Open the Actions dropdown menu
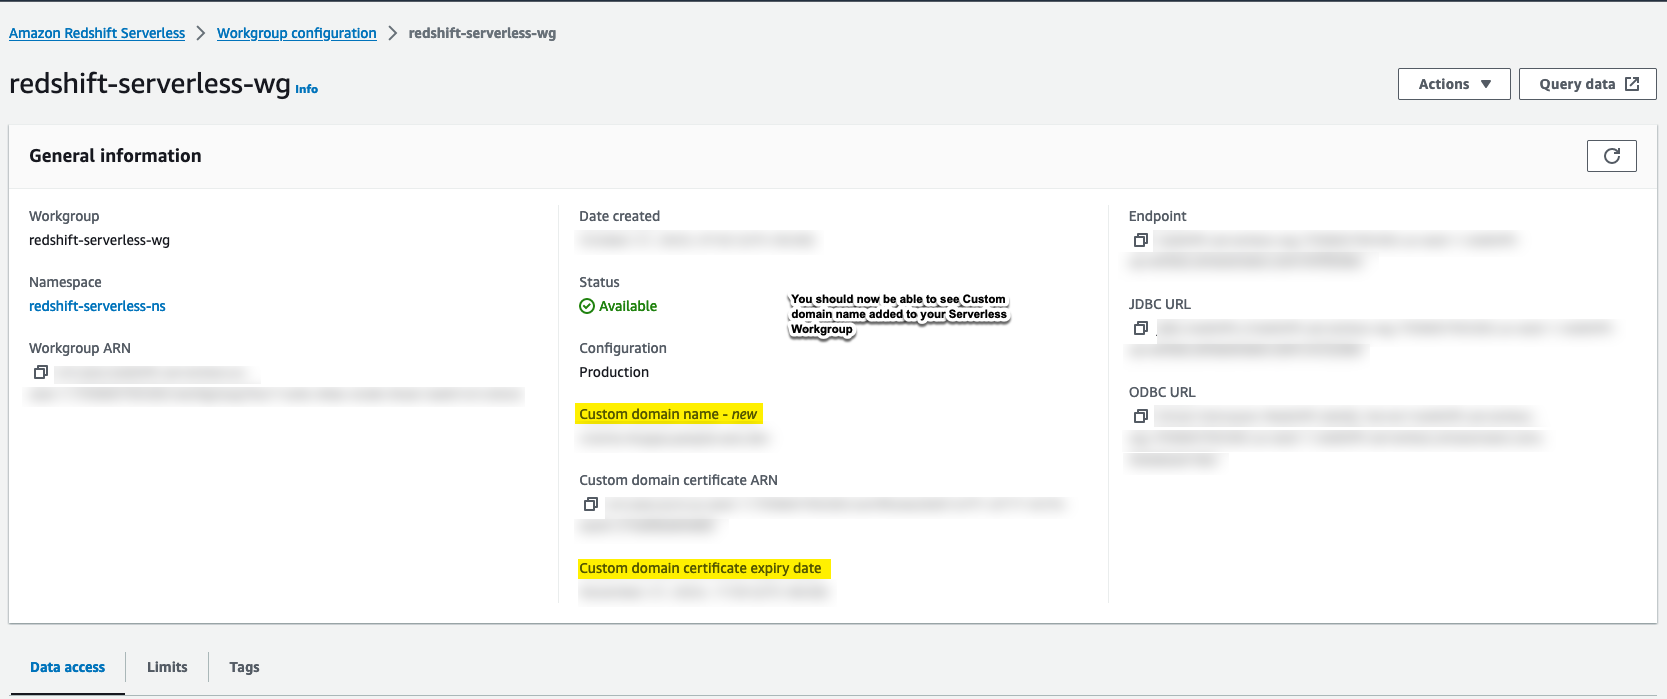This screenshot has width=1667, height=699. pos(1454,84)
